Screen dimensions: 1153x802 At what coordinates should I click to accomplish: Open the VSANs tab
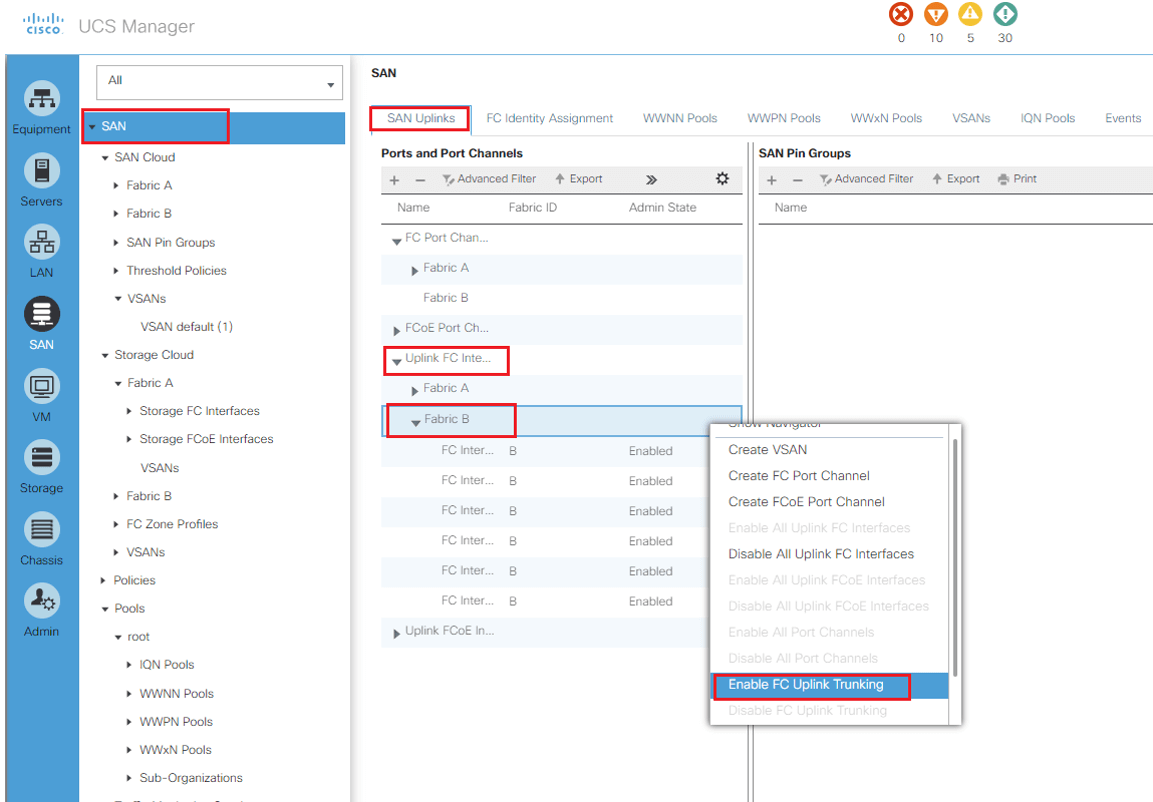(x=971, y=118)
